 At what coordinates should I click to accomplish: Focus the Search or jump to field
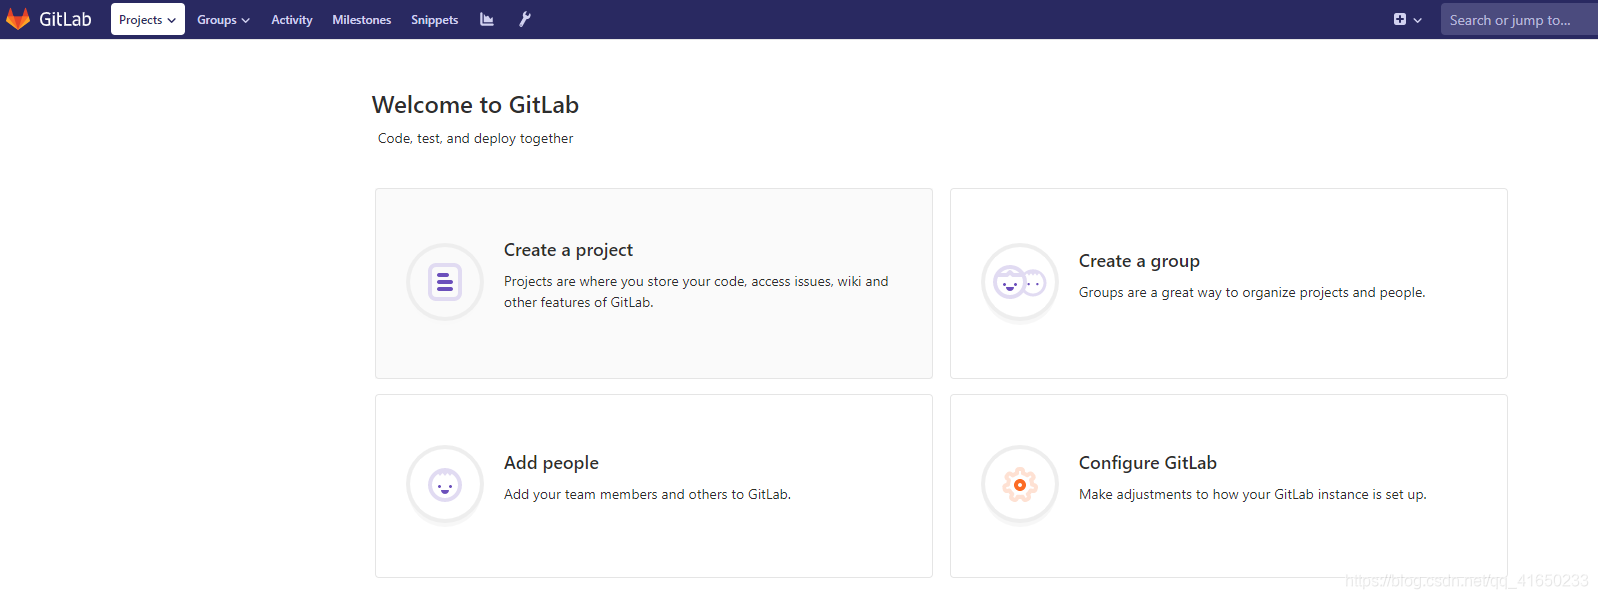(1519, 20)
